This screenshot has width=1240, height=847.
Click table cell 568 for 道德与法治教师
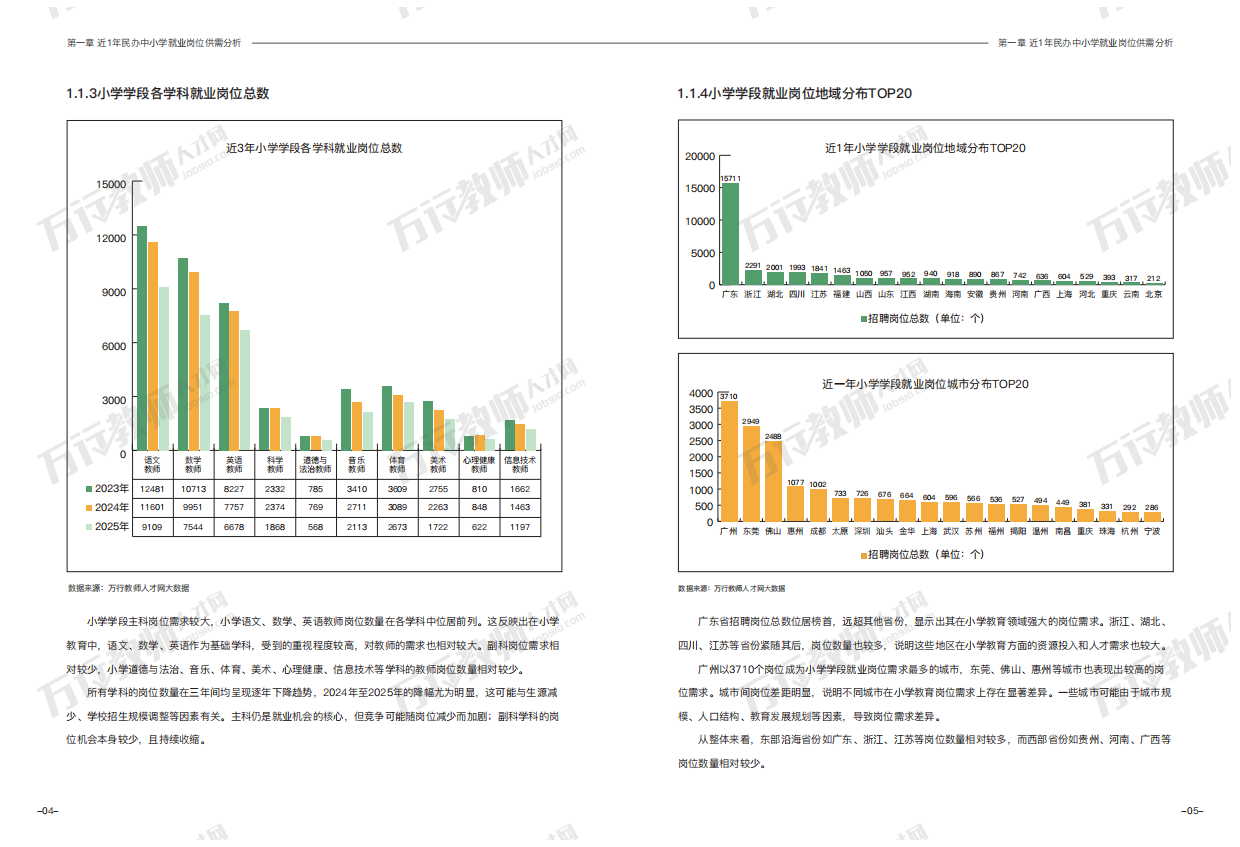(x=316, y=527)
